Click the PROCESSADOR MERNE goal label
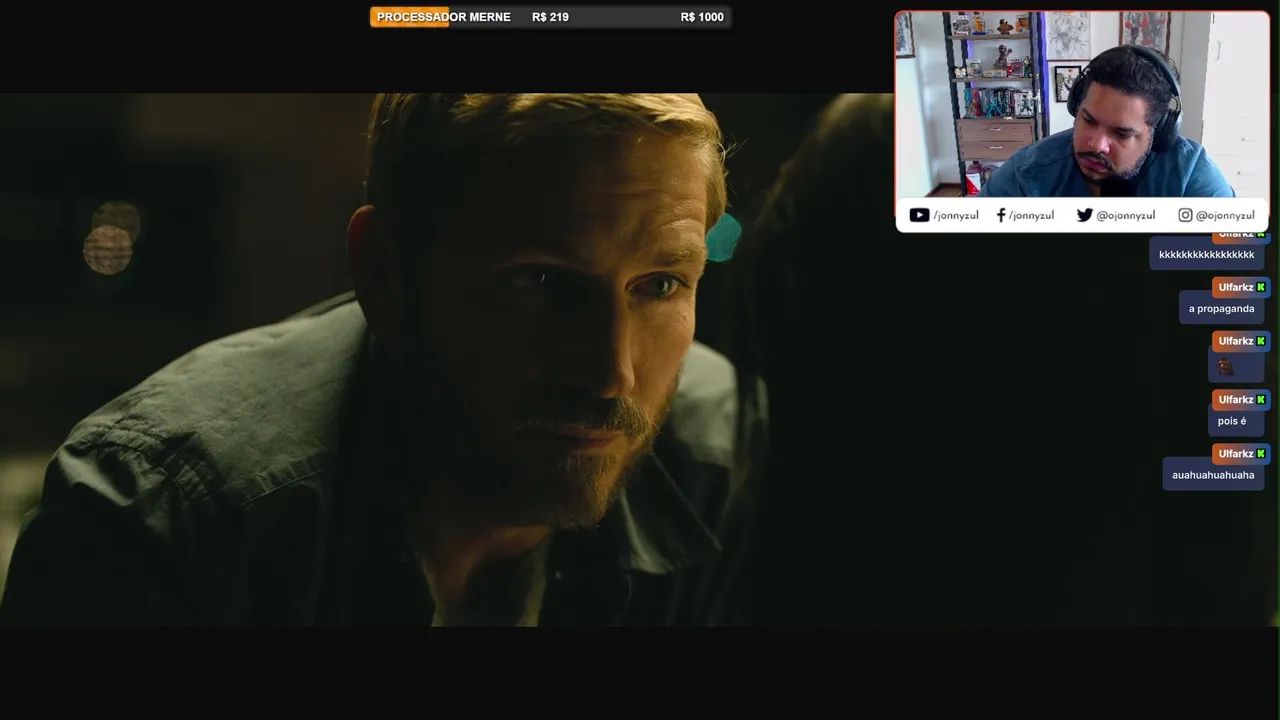This screenshot has width=1280, height=720. [443, 17]
